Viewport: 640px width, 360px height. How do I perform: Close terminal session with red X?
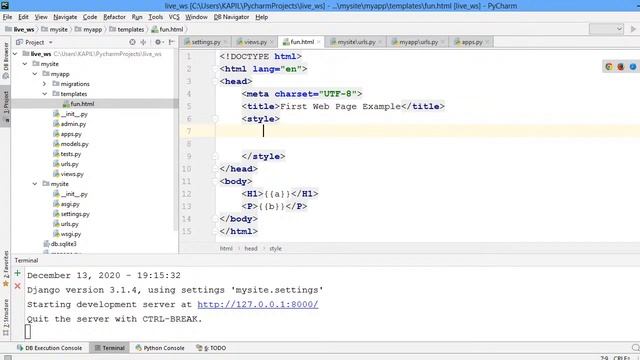(x=18, y=286)
